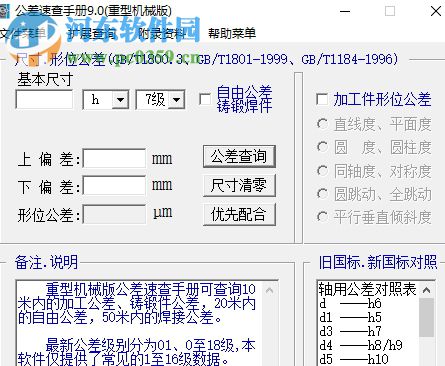Enable the 自由公差铸锻焊件 checkbox
445x366 pixels.
click(x=205, y=99)
